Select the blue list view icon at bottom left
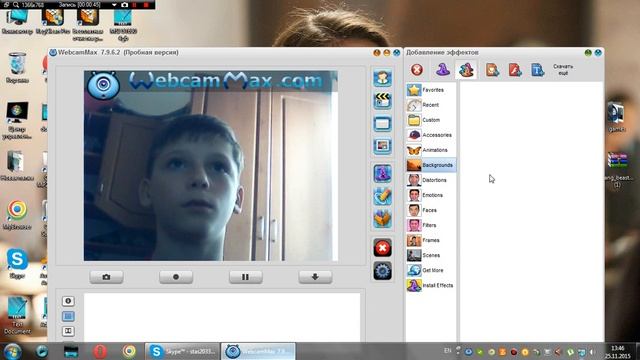The image size is (640, 360). (x=68, y=316)
